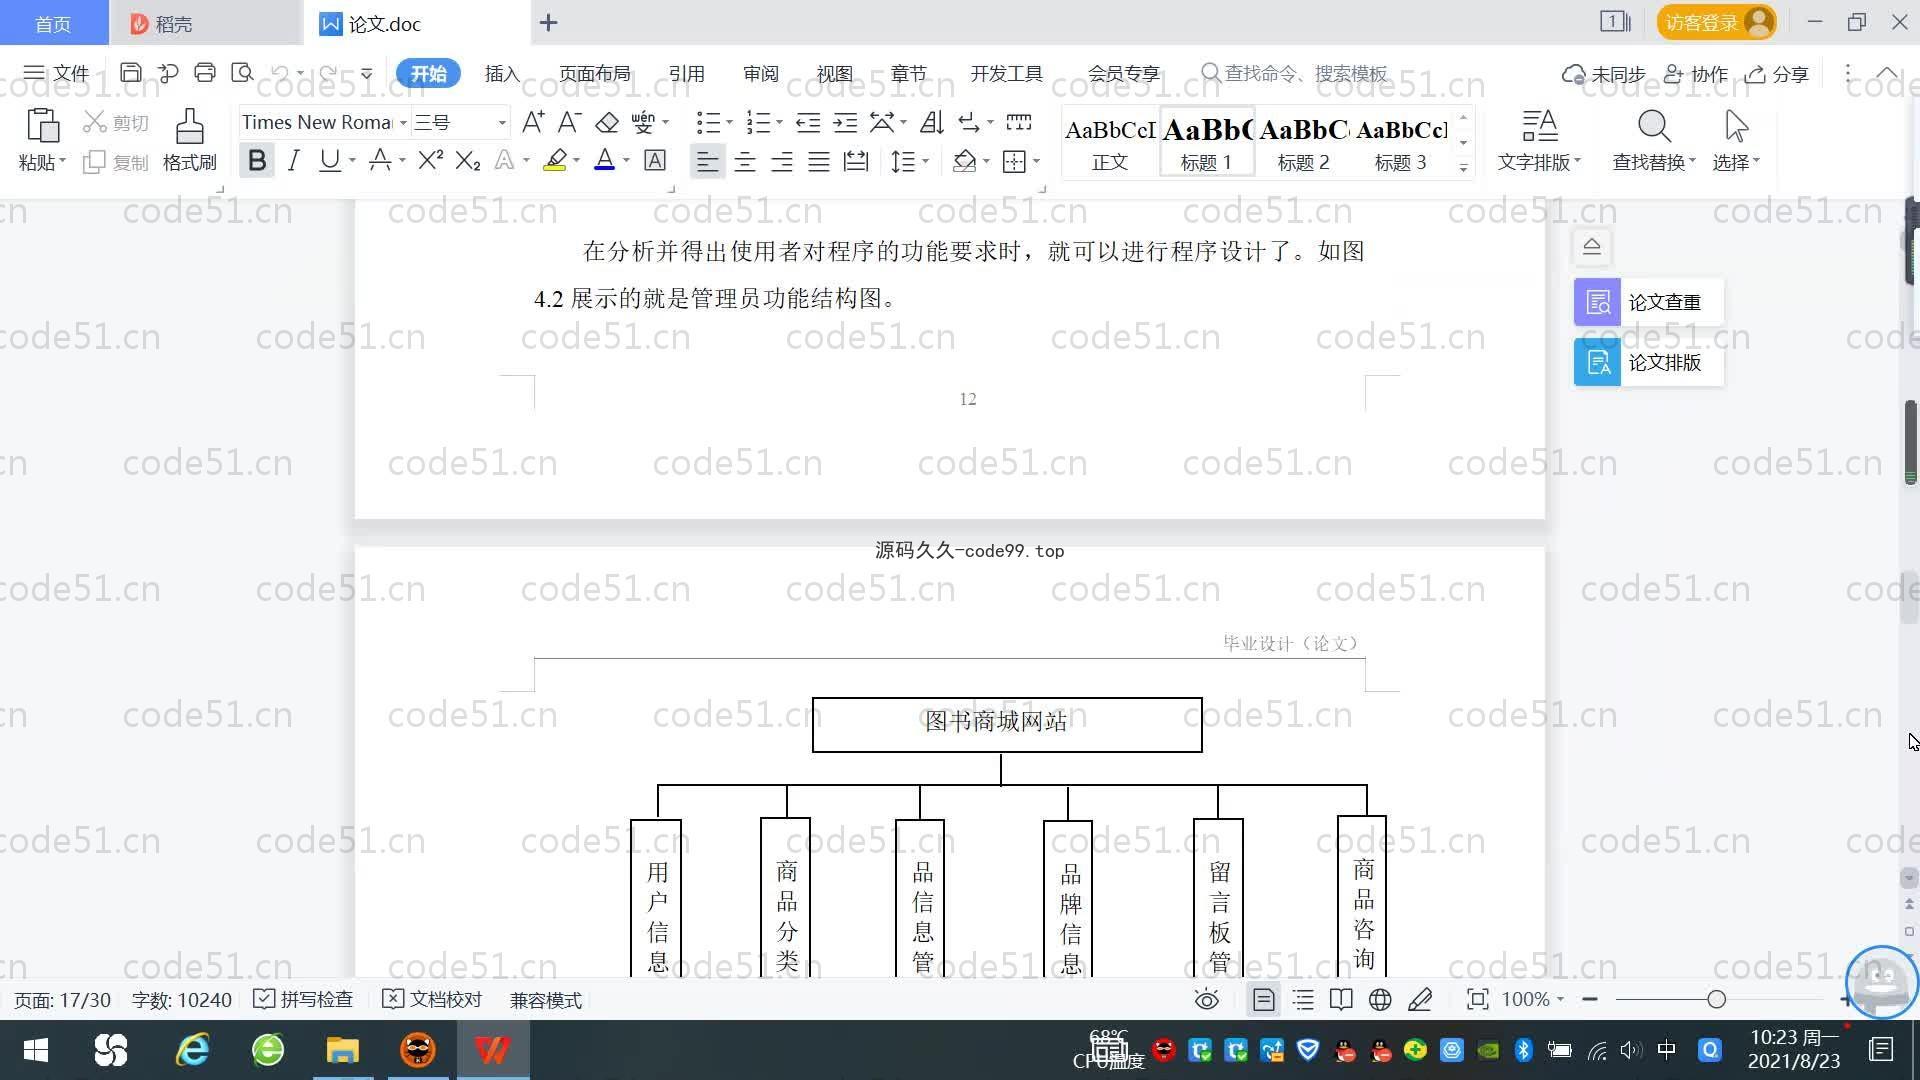Decrease font size with A- icon

click(569, 122)
